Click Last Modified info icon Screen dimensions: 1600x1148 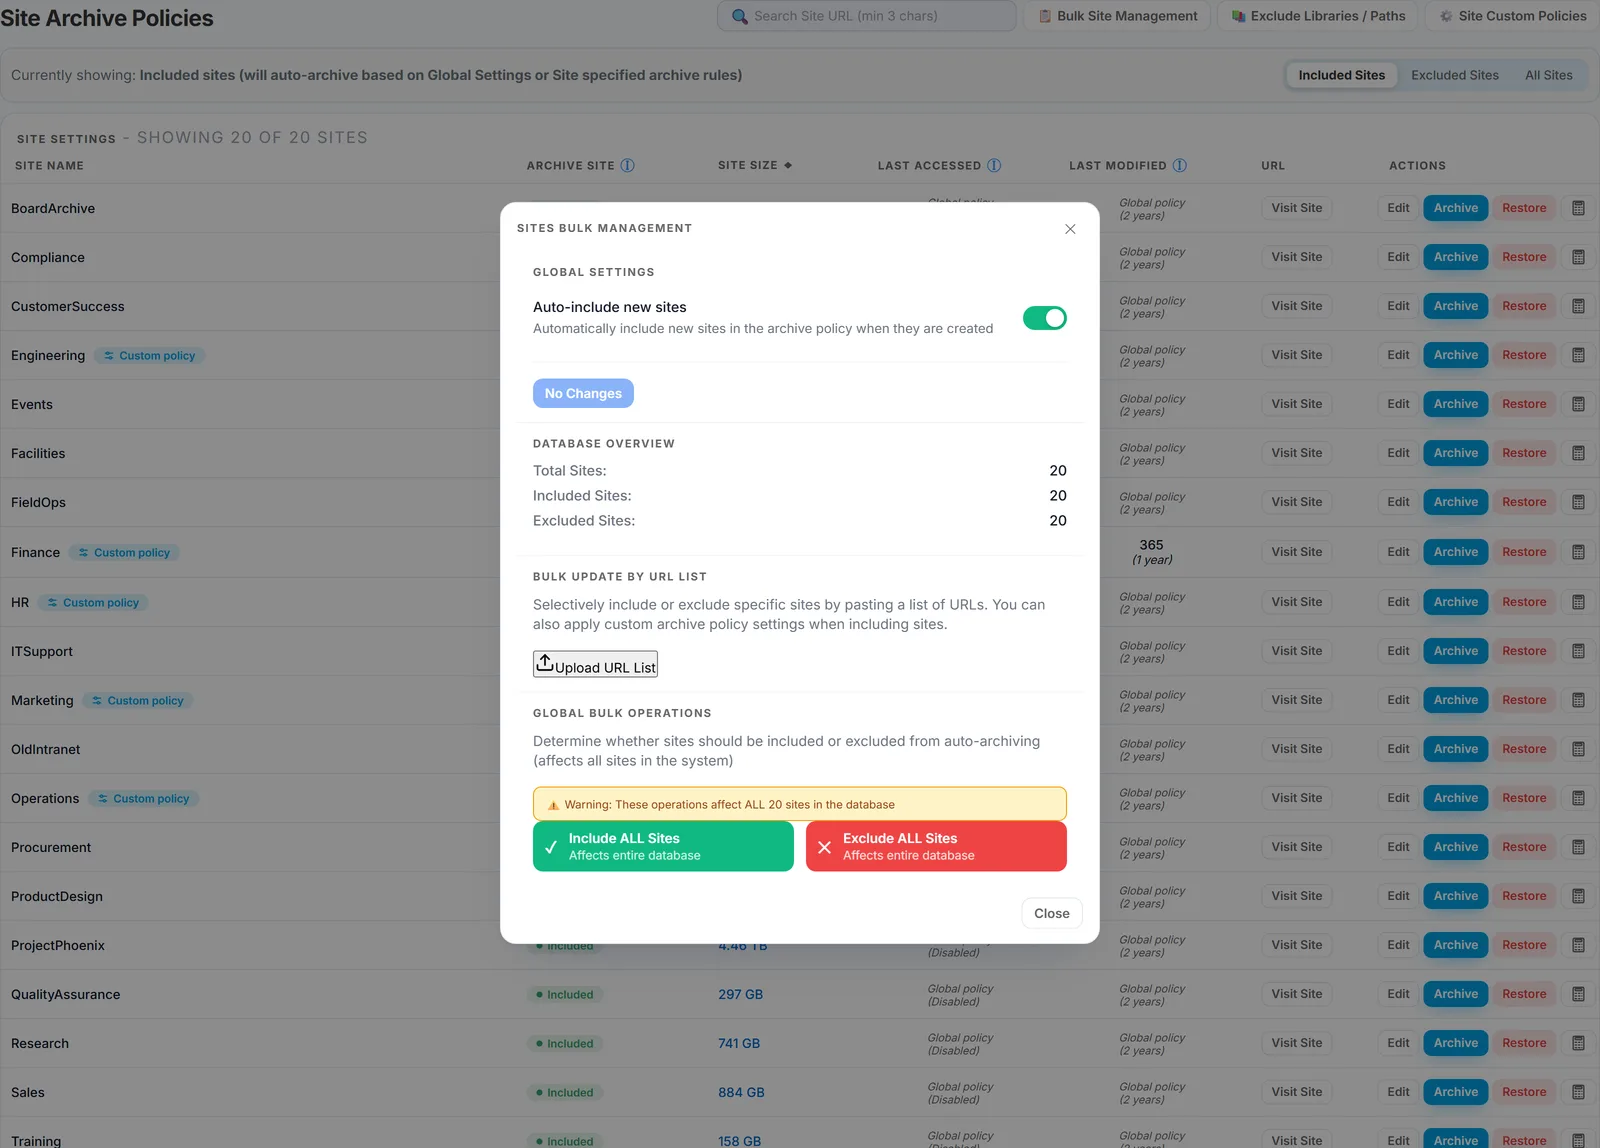pyautogui.click(x=1180, y=166)
